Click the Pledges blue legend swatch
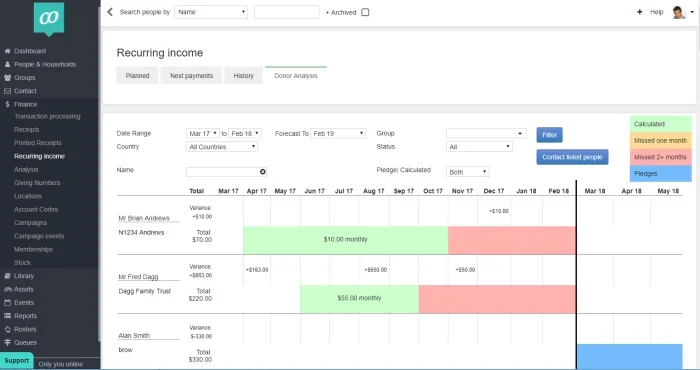 click(x=661, y=174)
